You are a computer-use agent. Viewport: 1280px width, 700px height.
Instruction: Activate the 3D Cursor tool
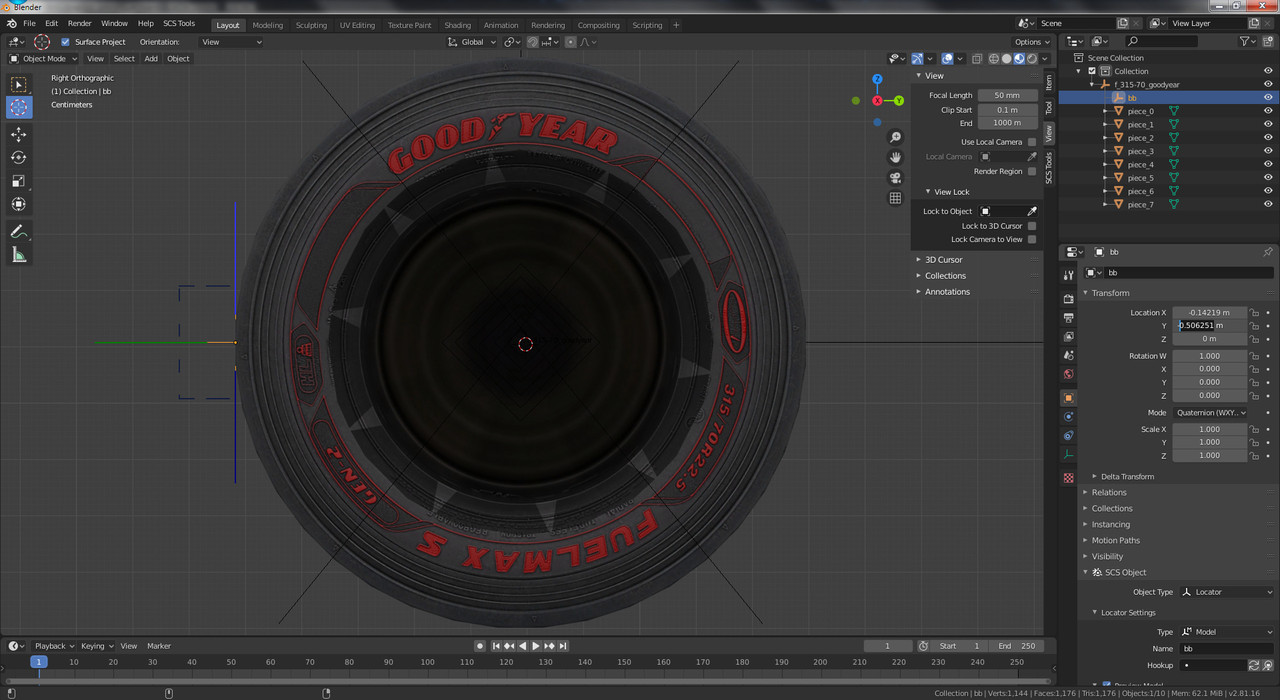click(x=19, y=108)
